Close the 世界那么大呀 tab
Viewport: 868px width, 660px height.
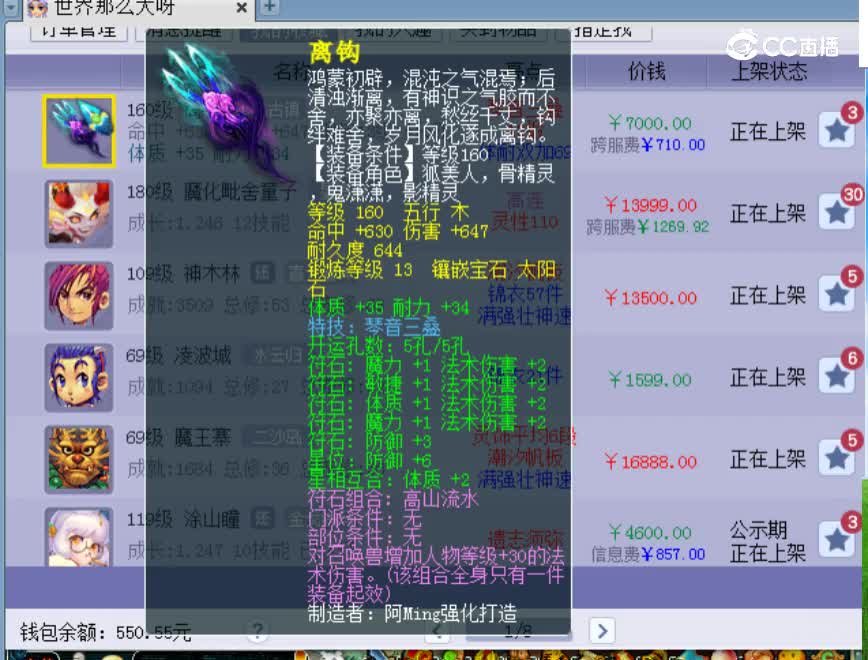click(241, 8)
